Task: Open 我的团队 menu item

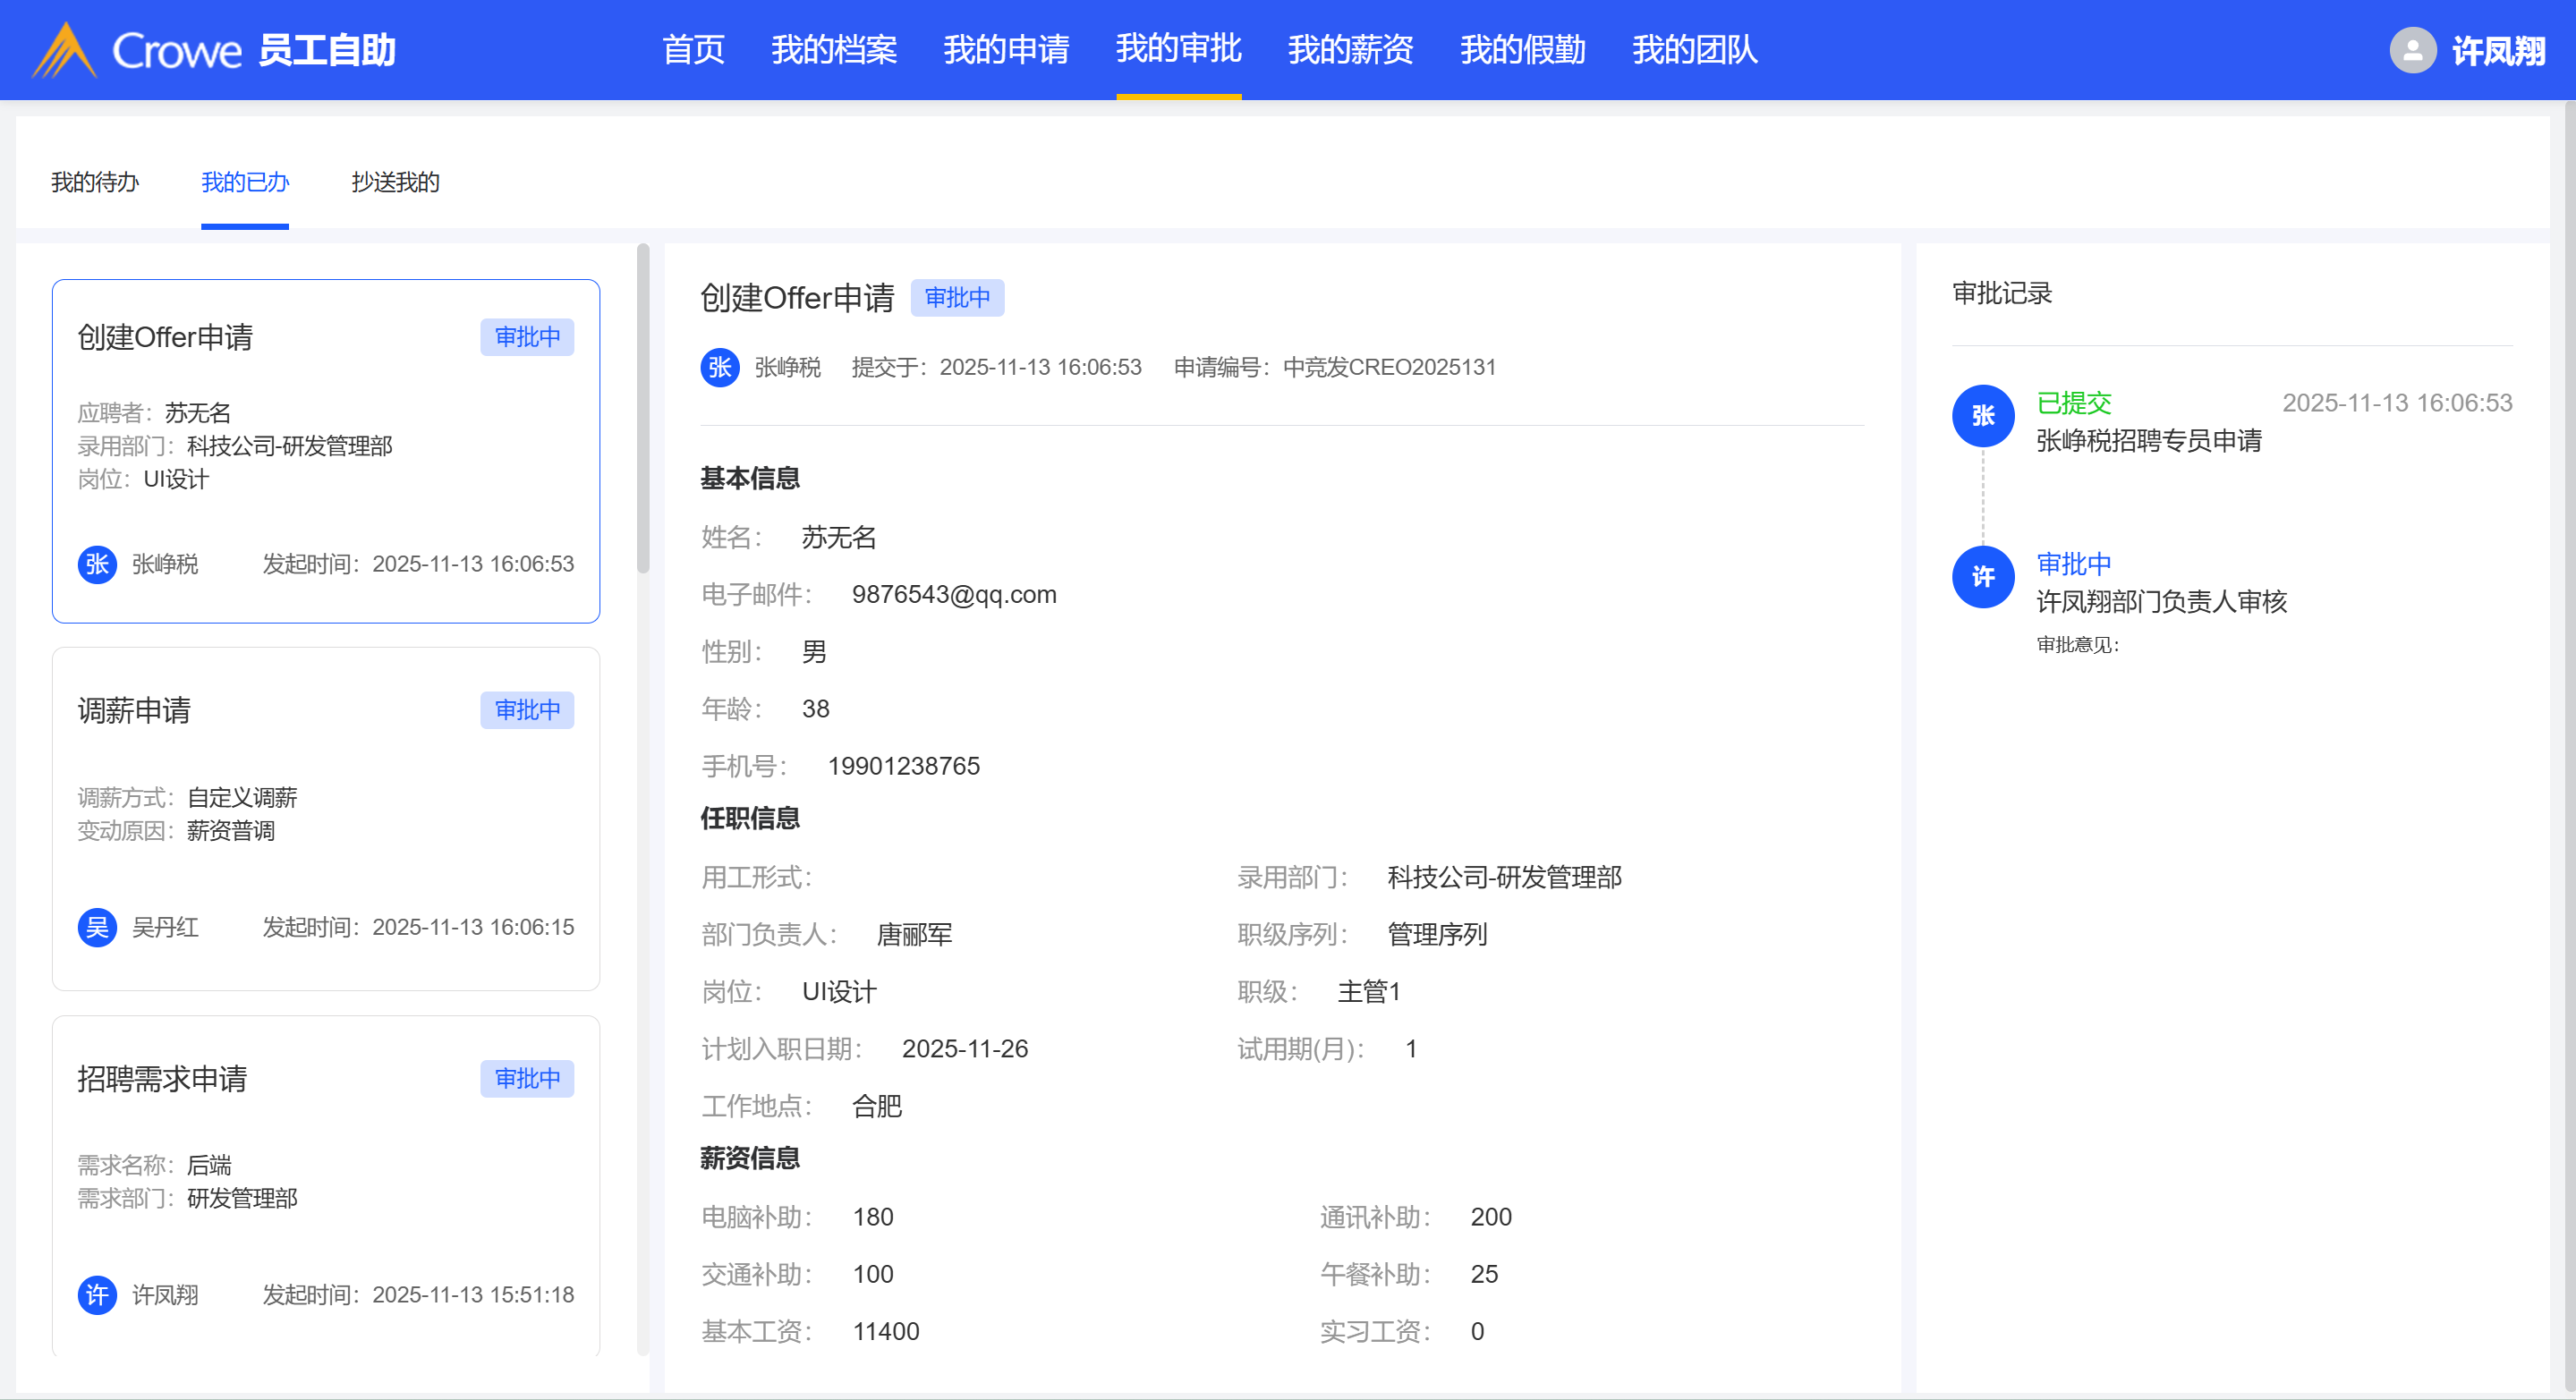Action: [1694, 50]
